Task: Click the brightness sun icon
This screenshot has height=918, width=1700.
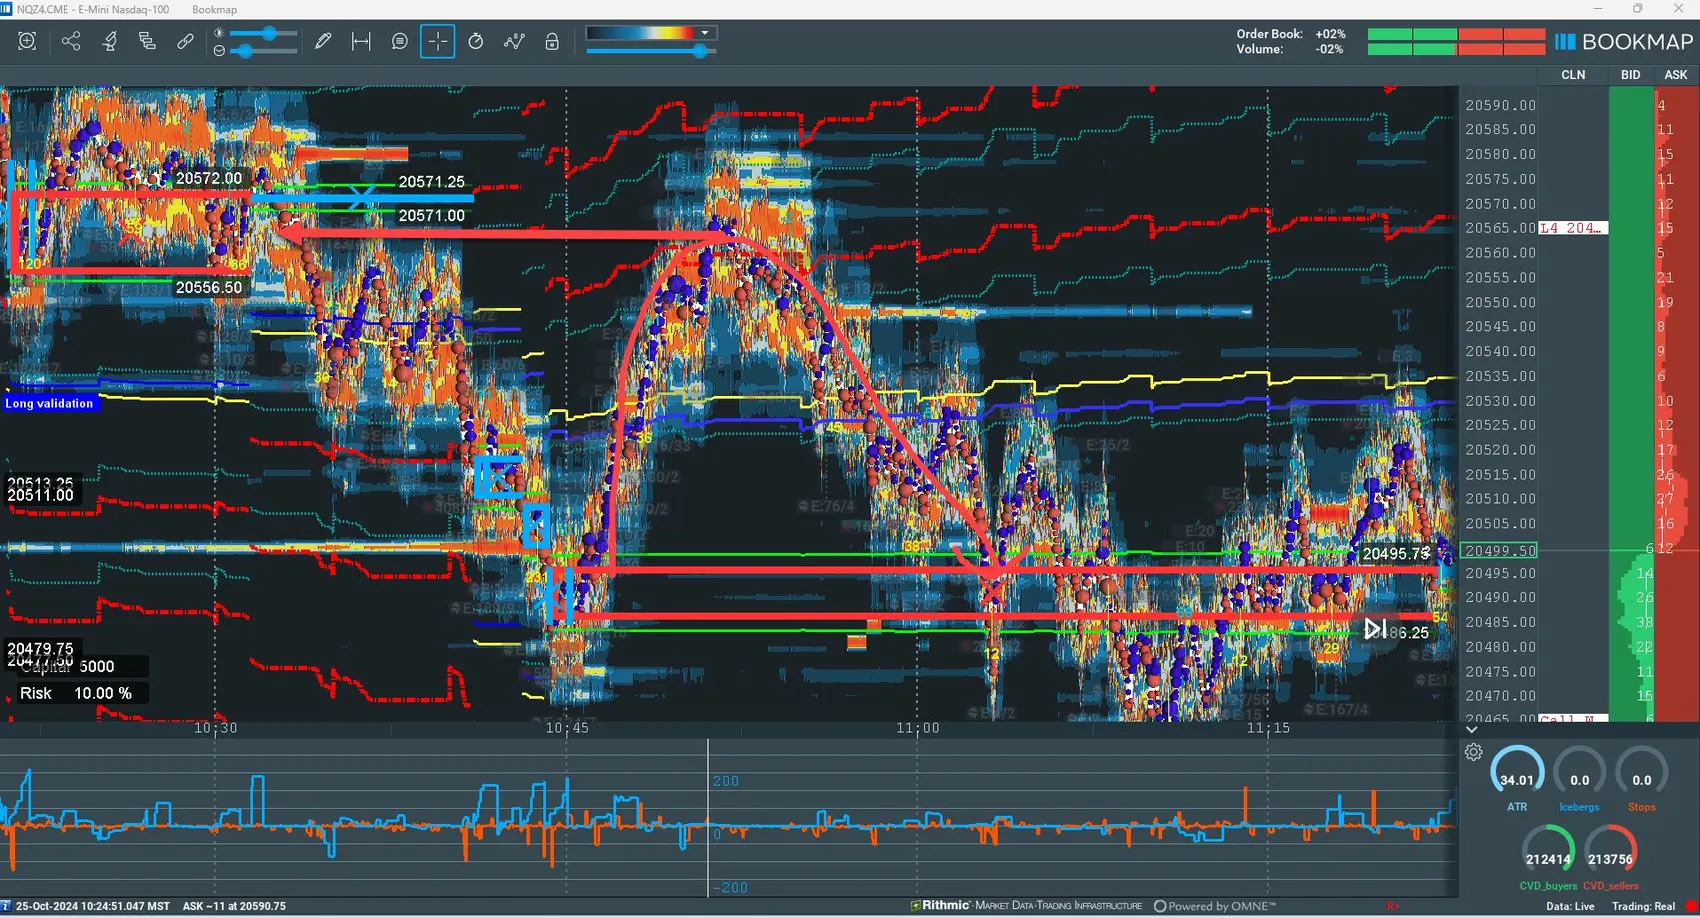Action: point(219,33)
